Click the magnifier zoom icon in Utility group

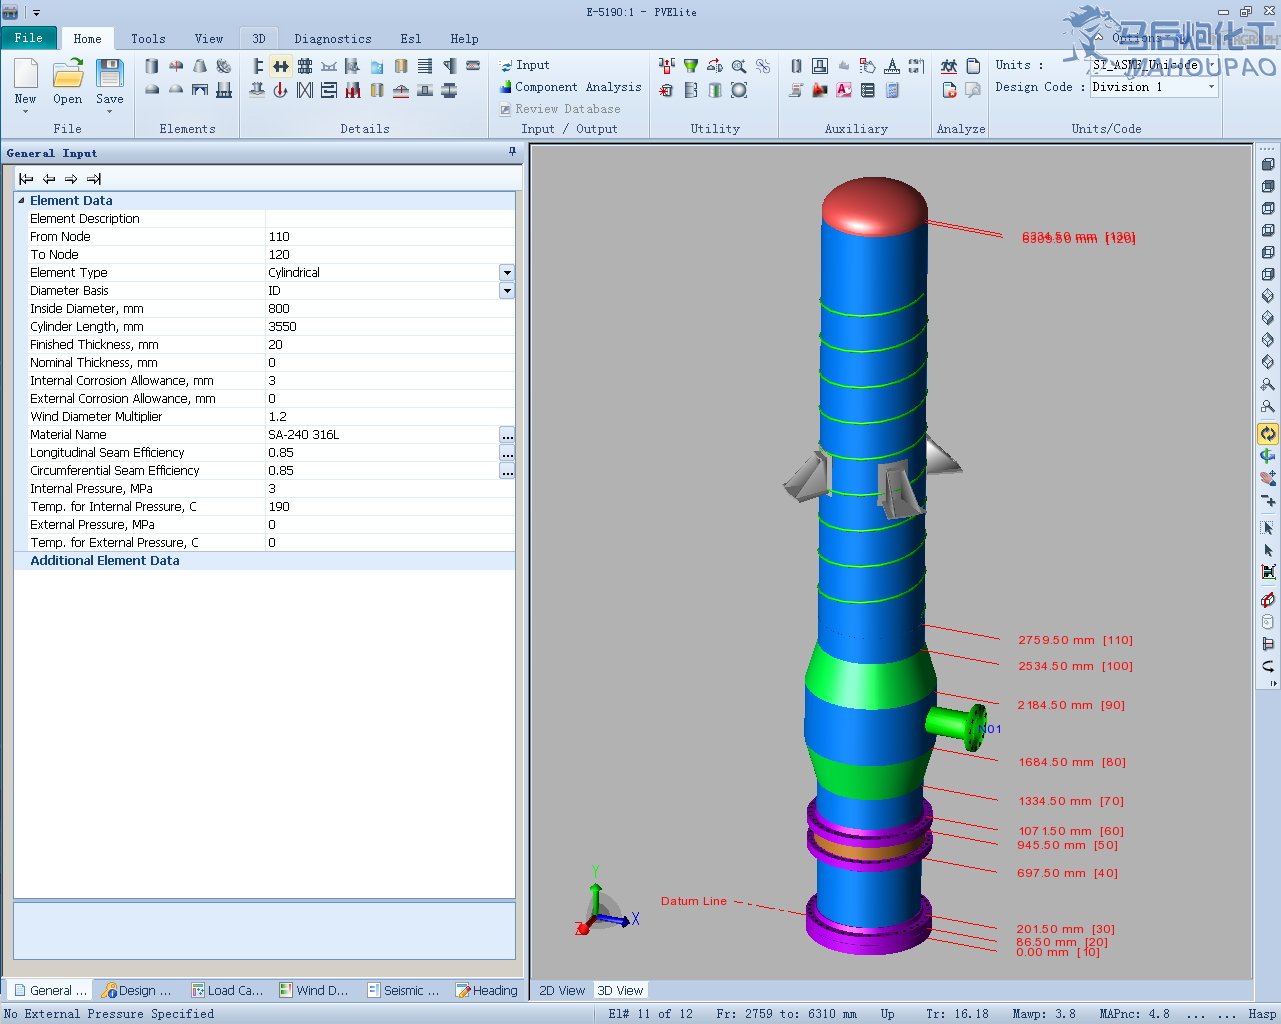point(739,66)
